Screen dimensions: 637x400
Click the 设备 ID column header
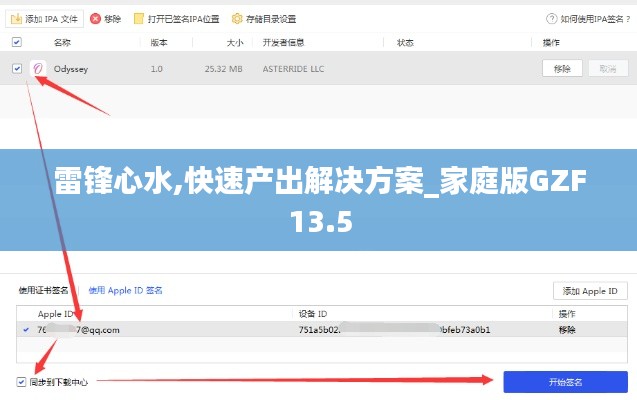click(313, 314)
